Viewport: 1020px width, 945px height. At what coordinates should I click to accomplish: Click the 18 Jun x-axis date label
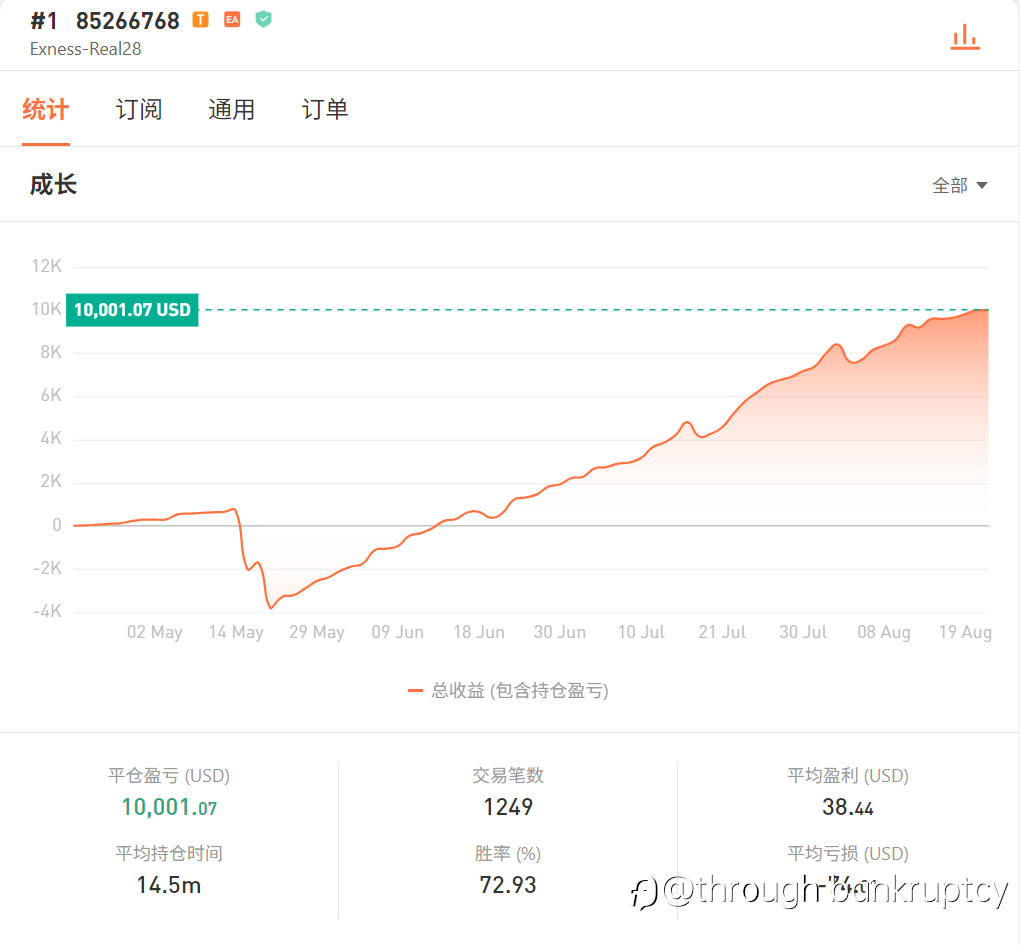pyautogui.click(x=479, y=632)
